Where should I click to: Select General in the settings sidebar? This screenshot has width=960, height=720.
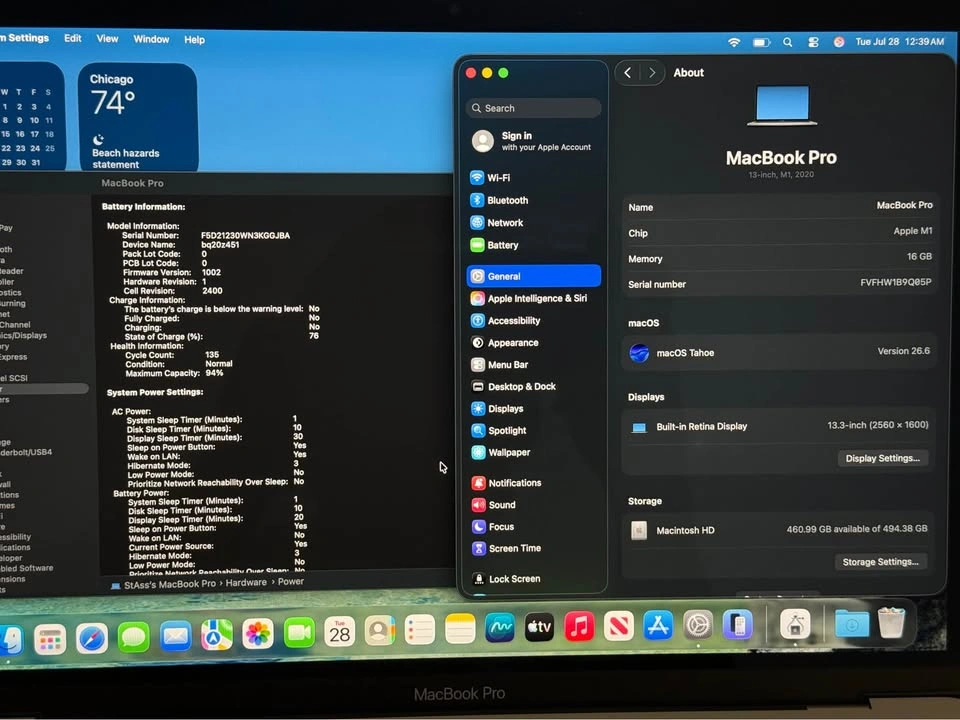[533, 276]
